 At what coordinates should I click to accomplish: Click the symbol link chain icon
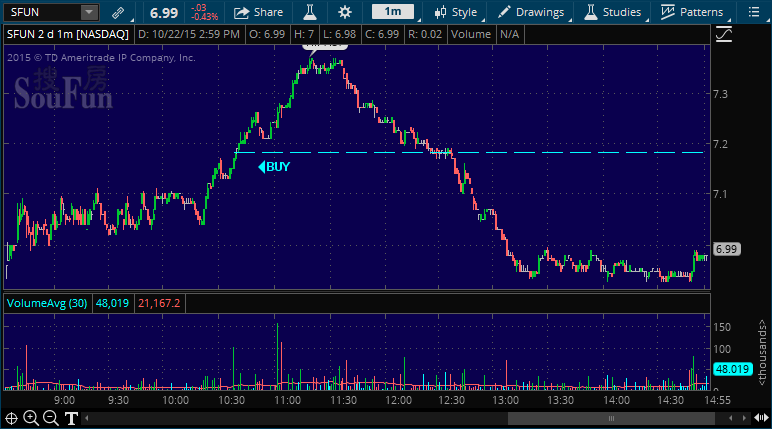pyautogui.click(x=118, y=12)
